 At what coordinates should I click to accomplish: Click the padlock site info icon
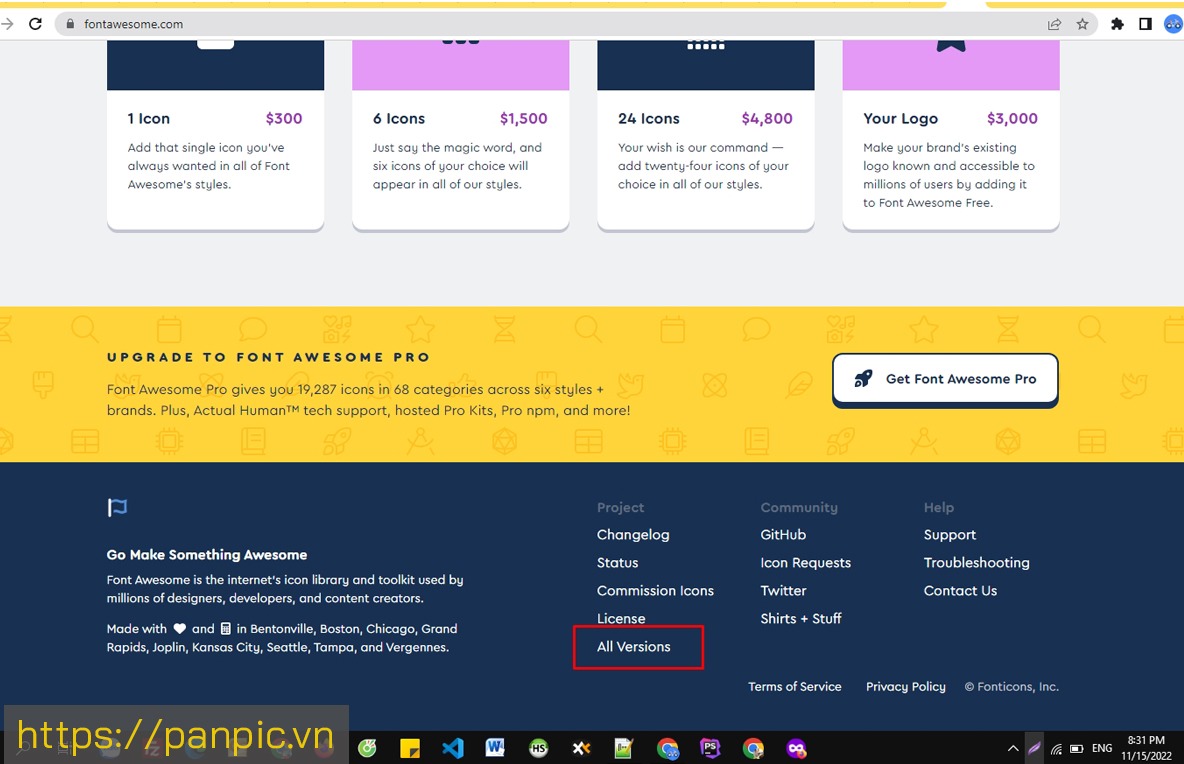(70, 23)
